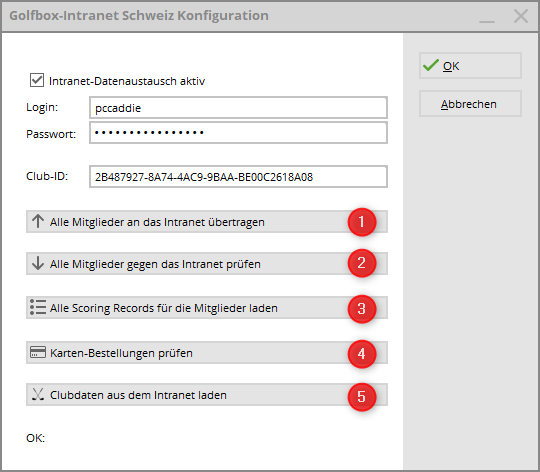Image resolution: width=540 pixels, height=472 pixels.
Task: Click Alle Mitglieder gegen das Intranet prüfen
Action: coord(207,264)
